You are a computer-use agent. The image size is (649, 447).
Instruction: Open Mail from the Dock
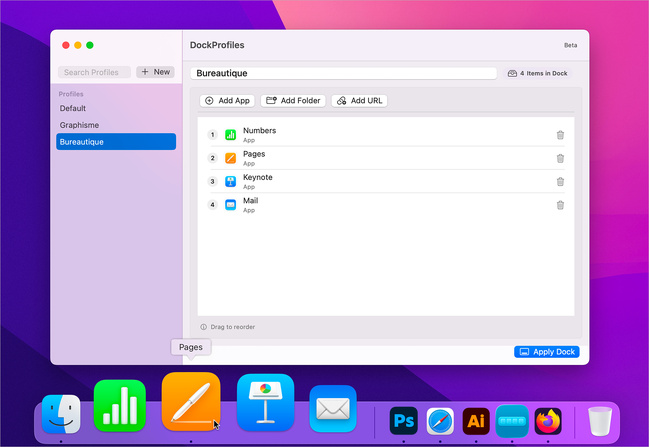(333, 409)
